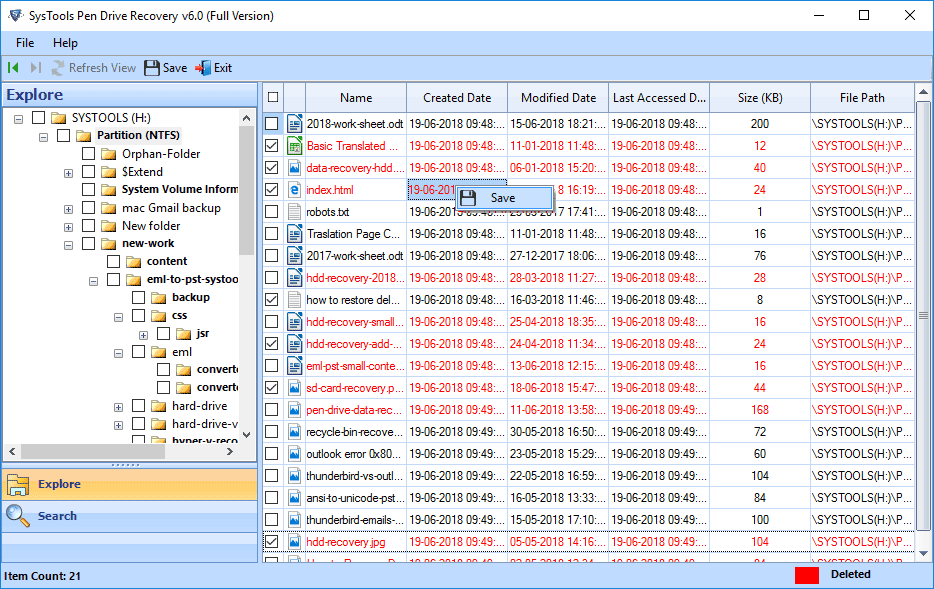Tick the mac Gmail backup folder checkbox
The height and width of the screenshot is (589, 934).
pyautogui.click(x=89, y=208)
